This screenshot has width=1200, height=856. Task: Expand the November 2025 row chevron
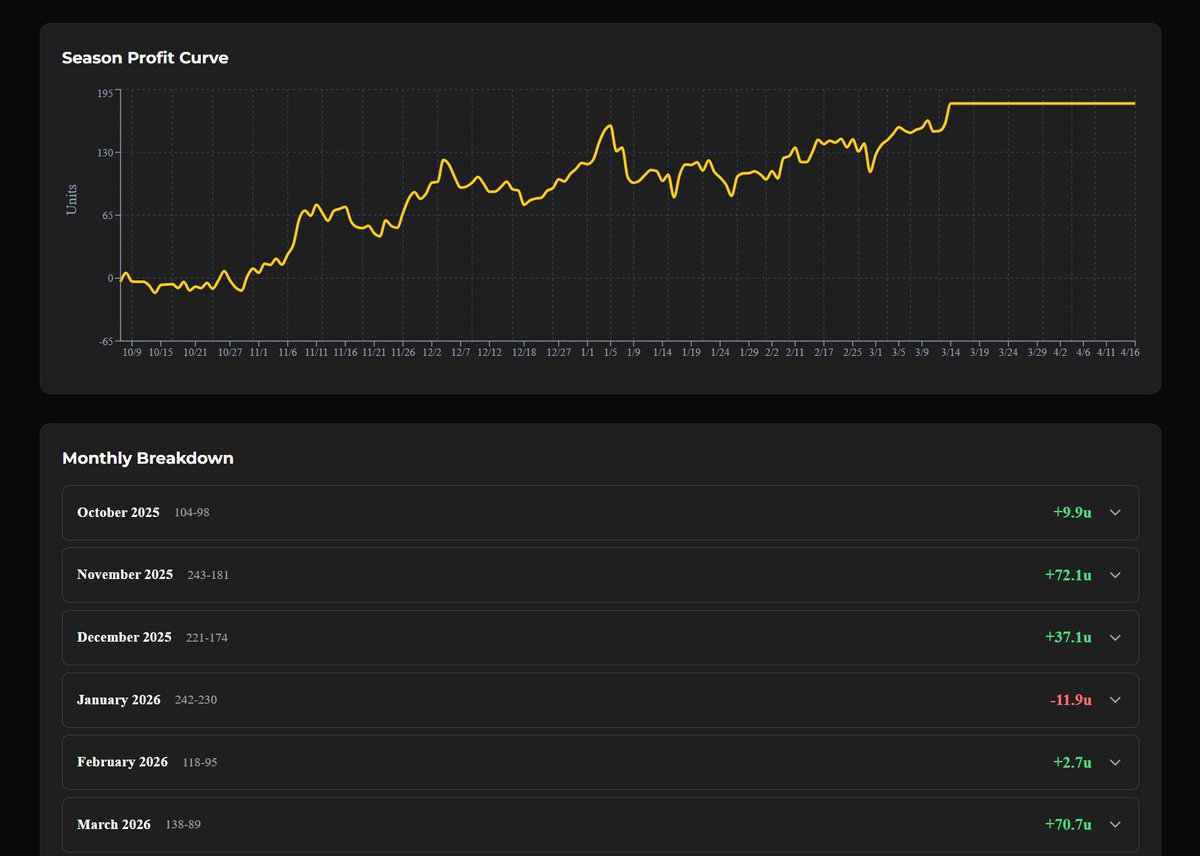[x=1116, y=575]
